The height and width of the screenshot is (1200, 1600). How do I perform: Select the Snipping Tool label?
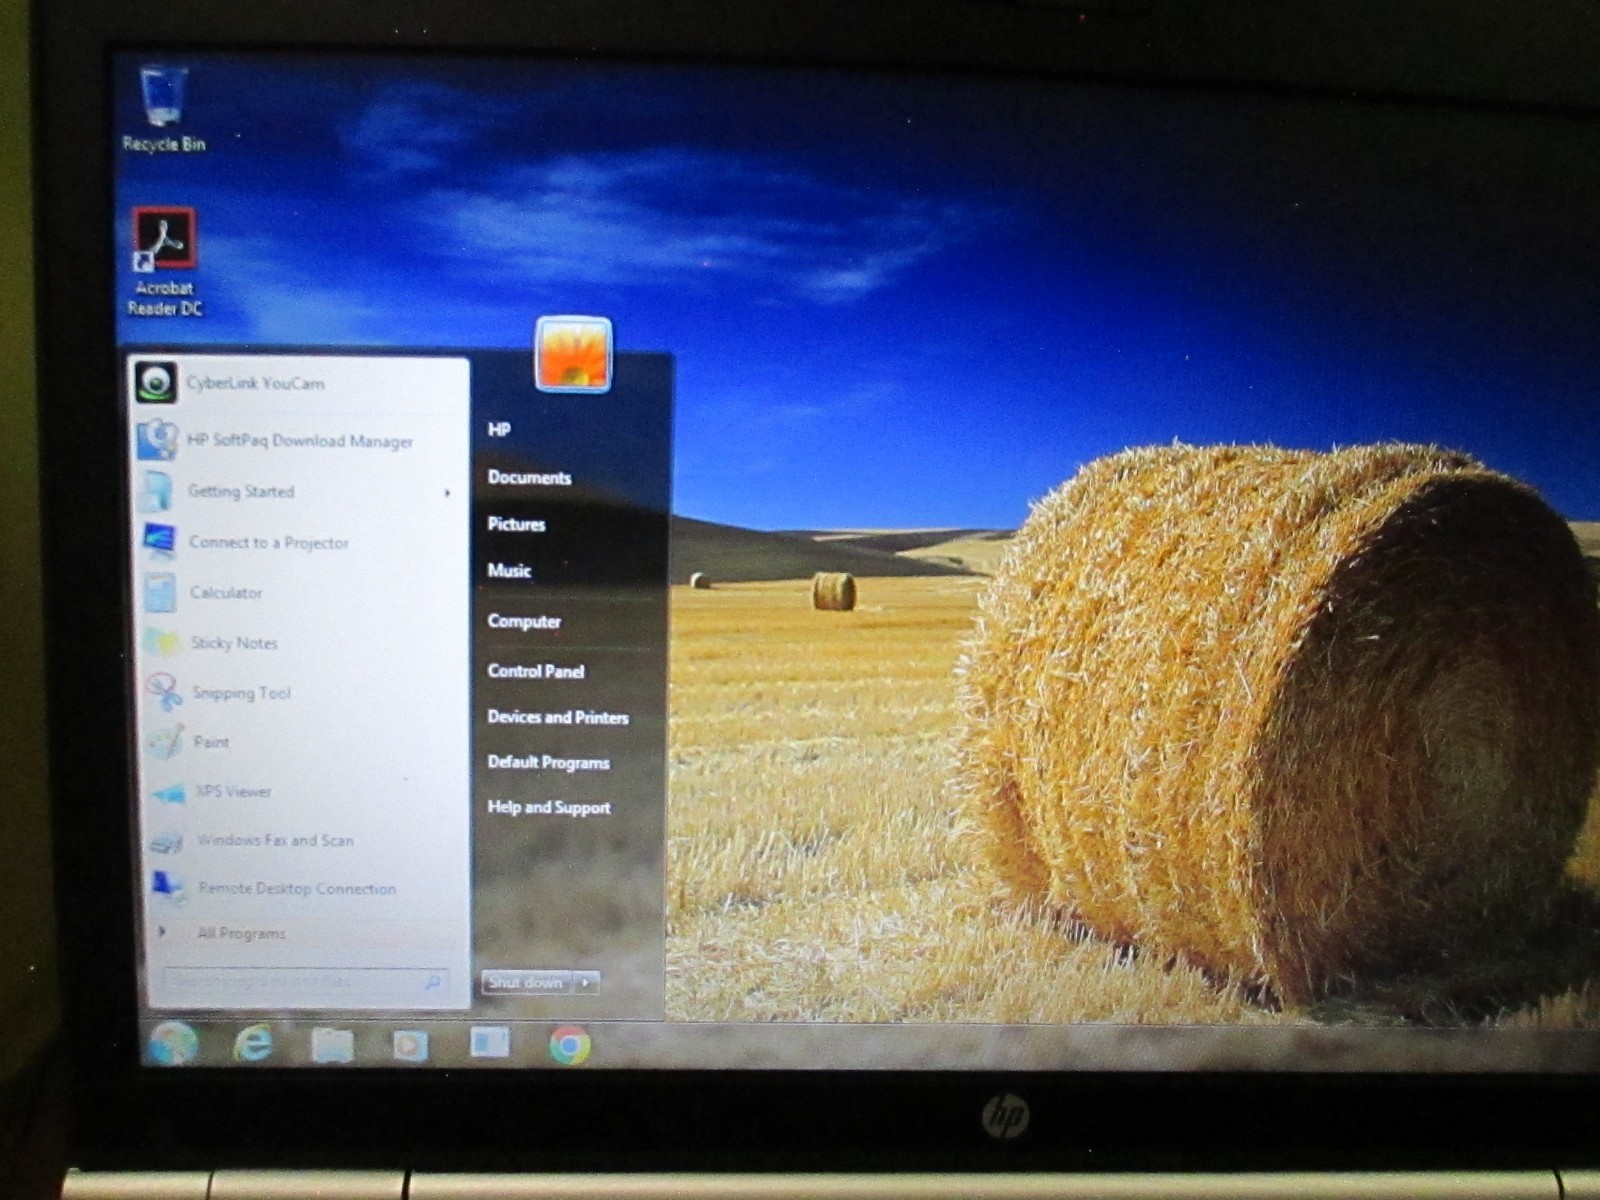click(241, 693)
